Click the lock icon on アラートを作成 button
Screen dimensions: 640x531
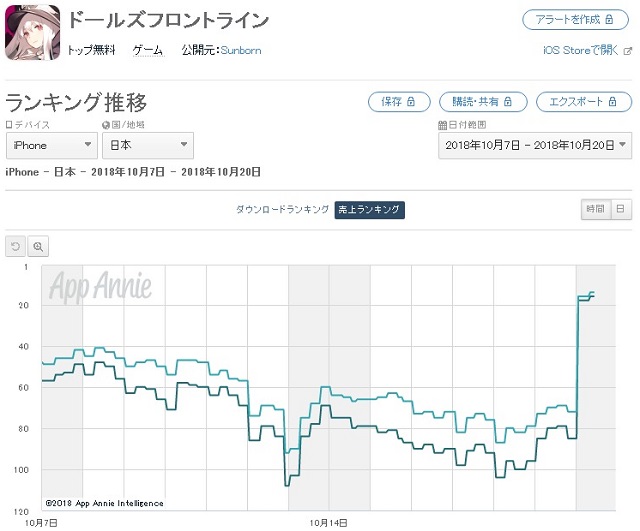609,19
